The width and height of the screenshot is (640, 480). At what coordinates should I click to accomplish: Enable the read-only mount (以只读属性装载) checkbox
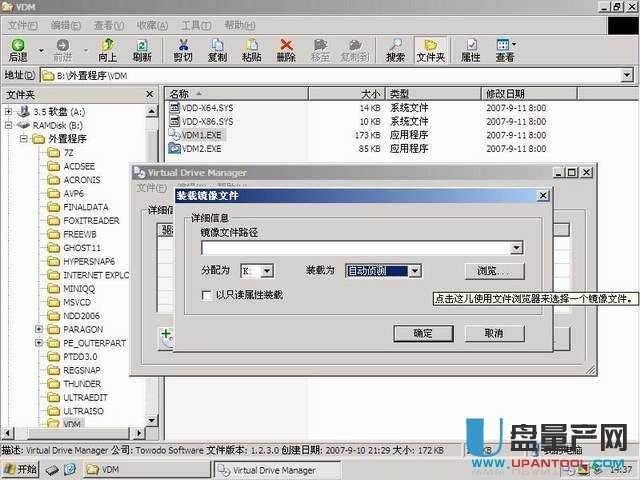[207, 295]
